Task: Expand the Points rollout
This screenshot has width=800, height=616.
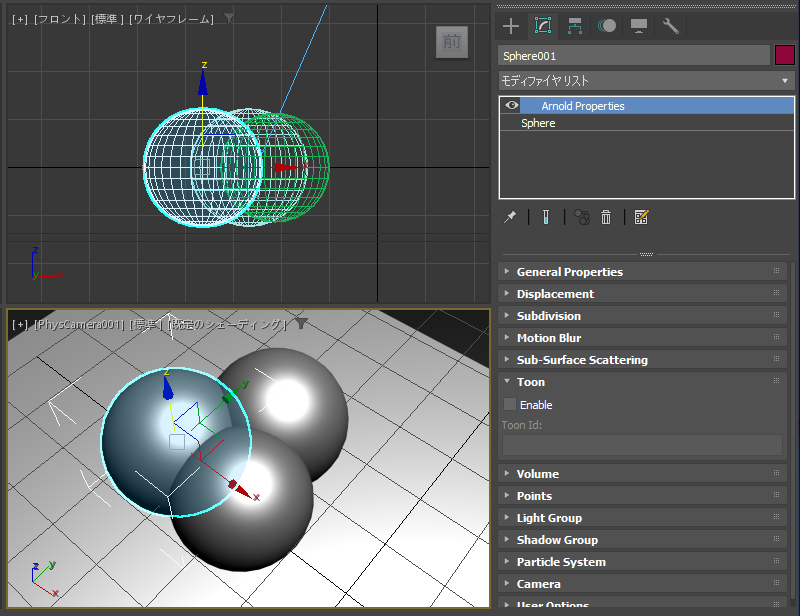Action: [642, 496]
